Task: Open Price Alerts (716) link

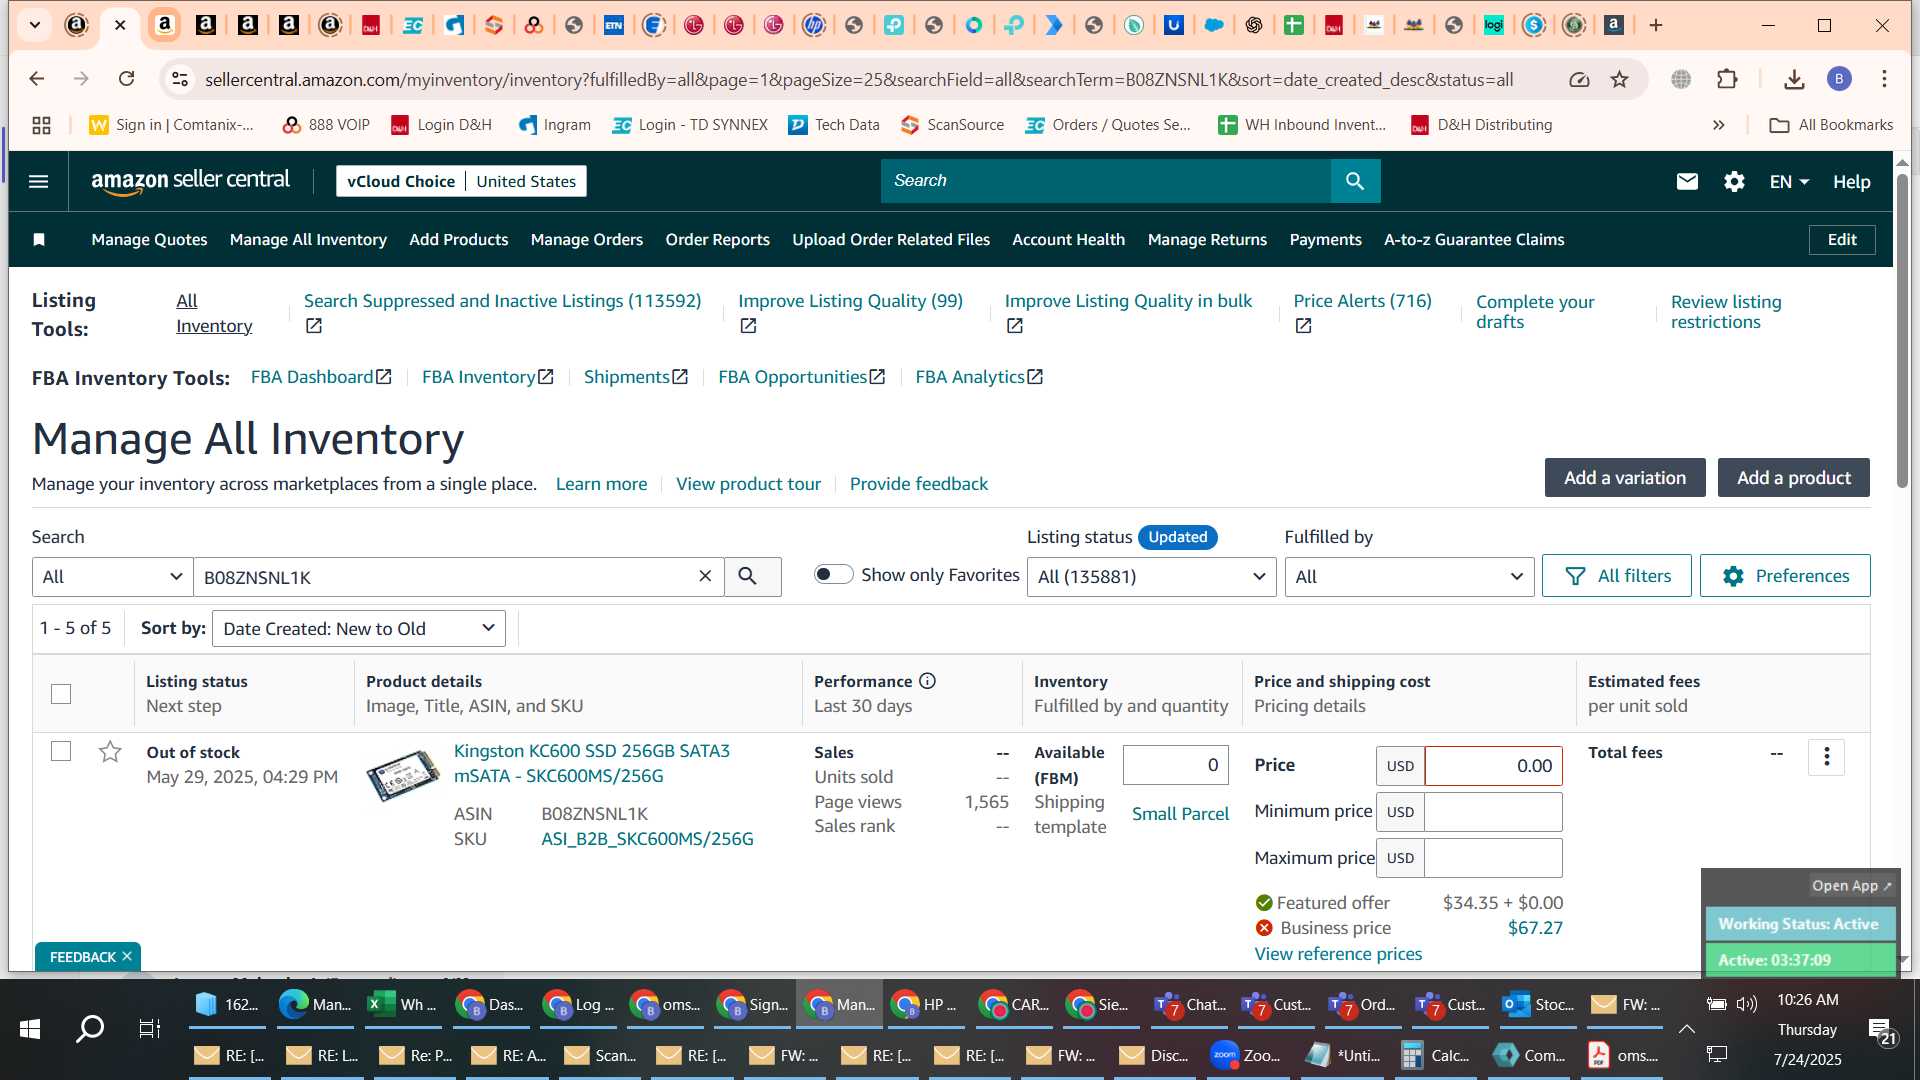Action: pos(1362,301)
